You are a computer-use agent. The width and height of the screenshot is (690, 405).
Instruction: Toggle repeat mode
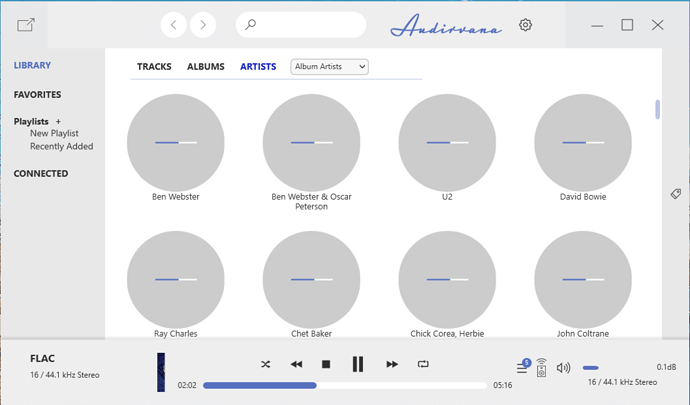tap(423, 364)
